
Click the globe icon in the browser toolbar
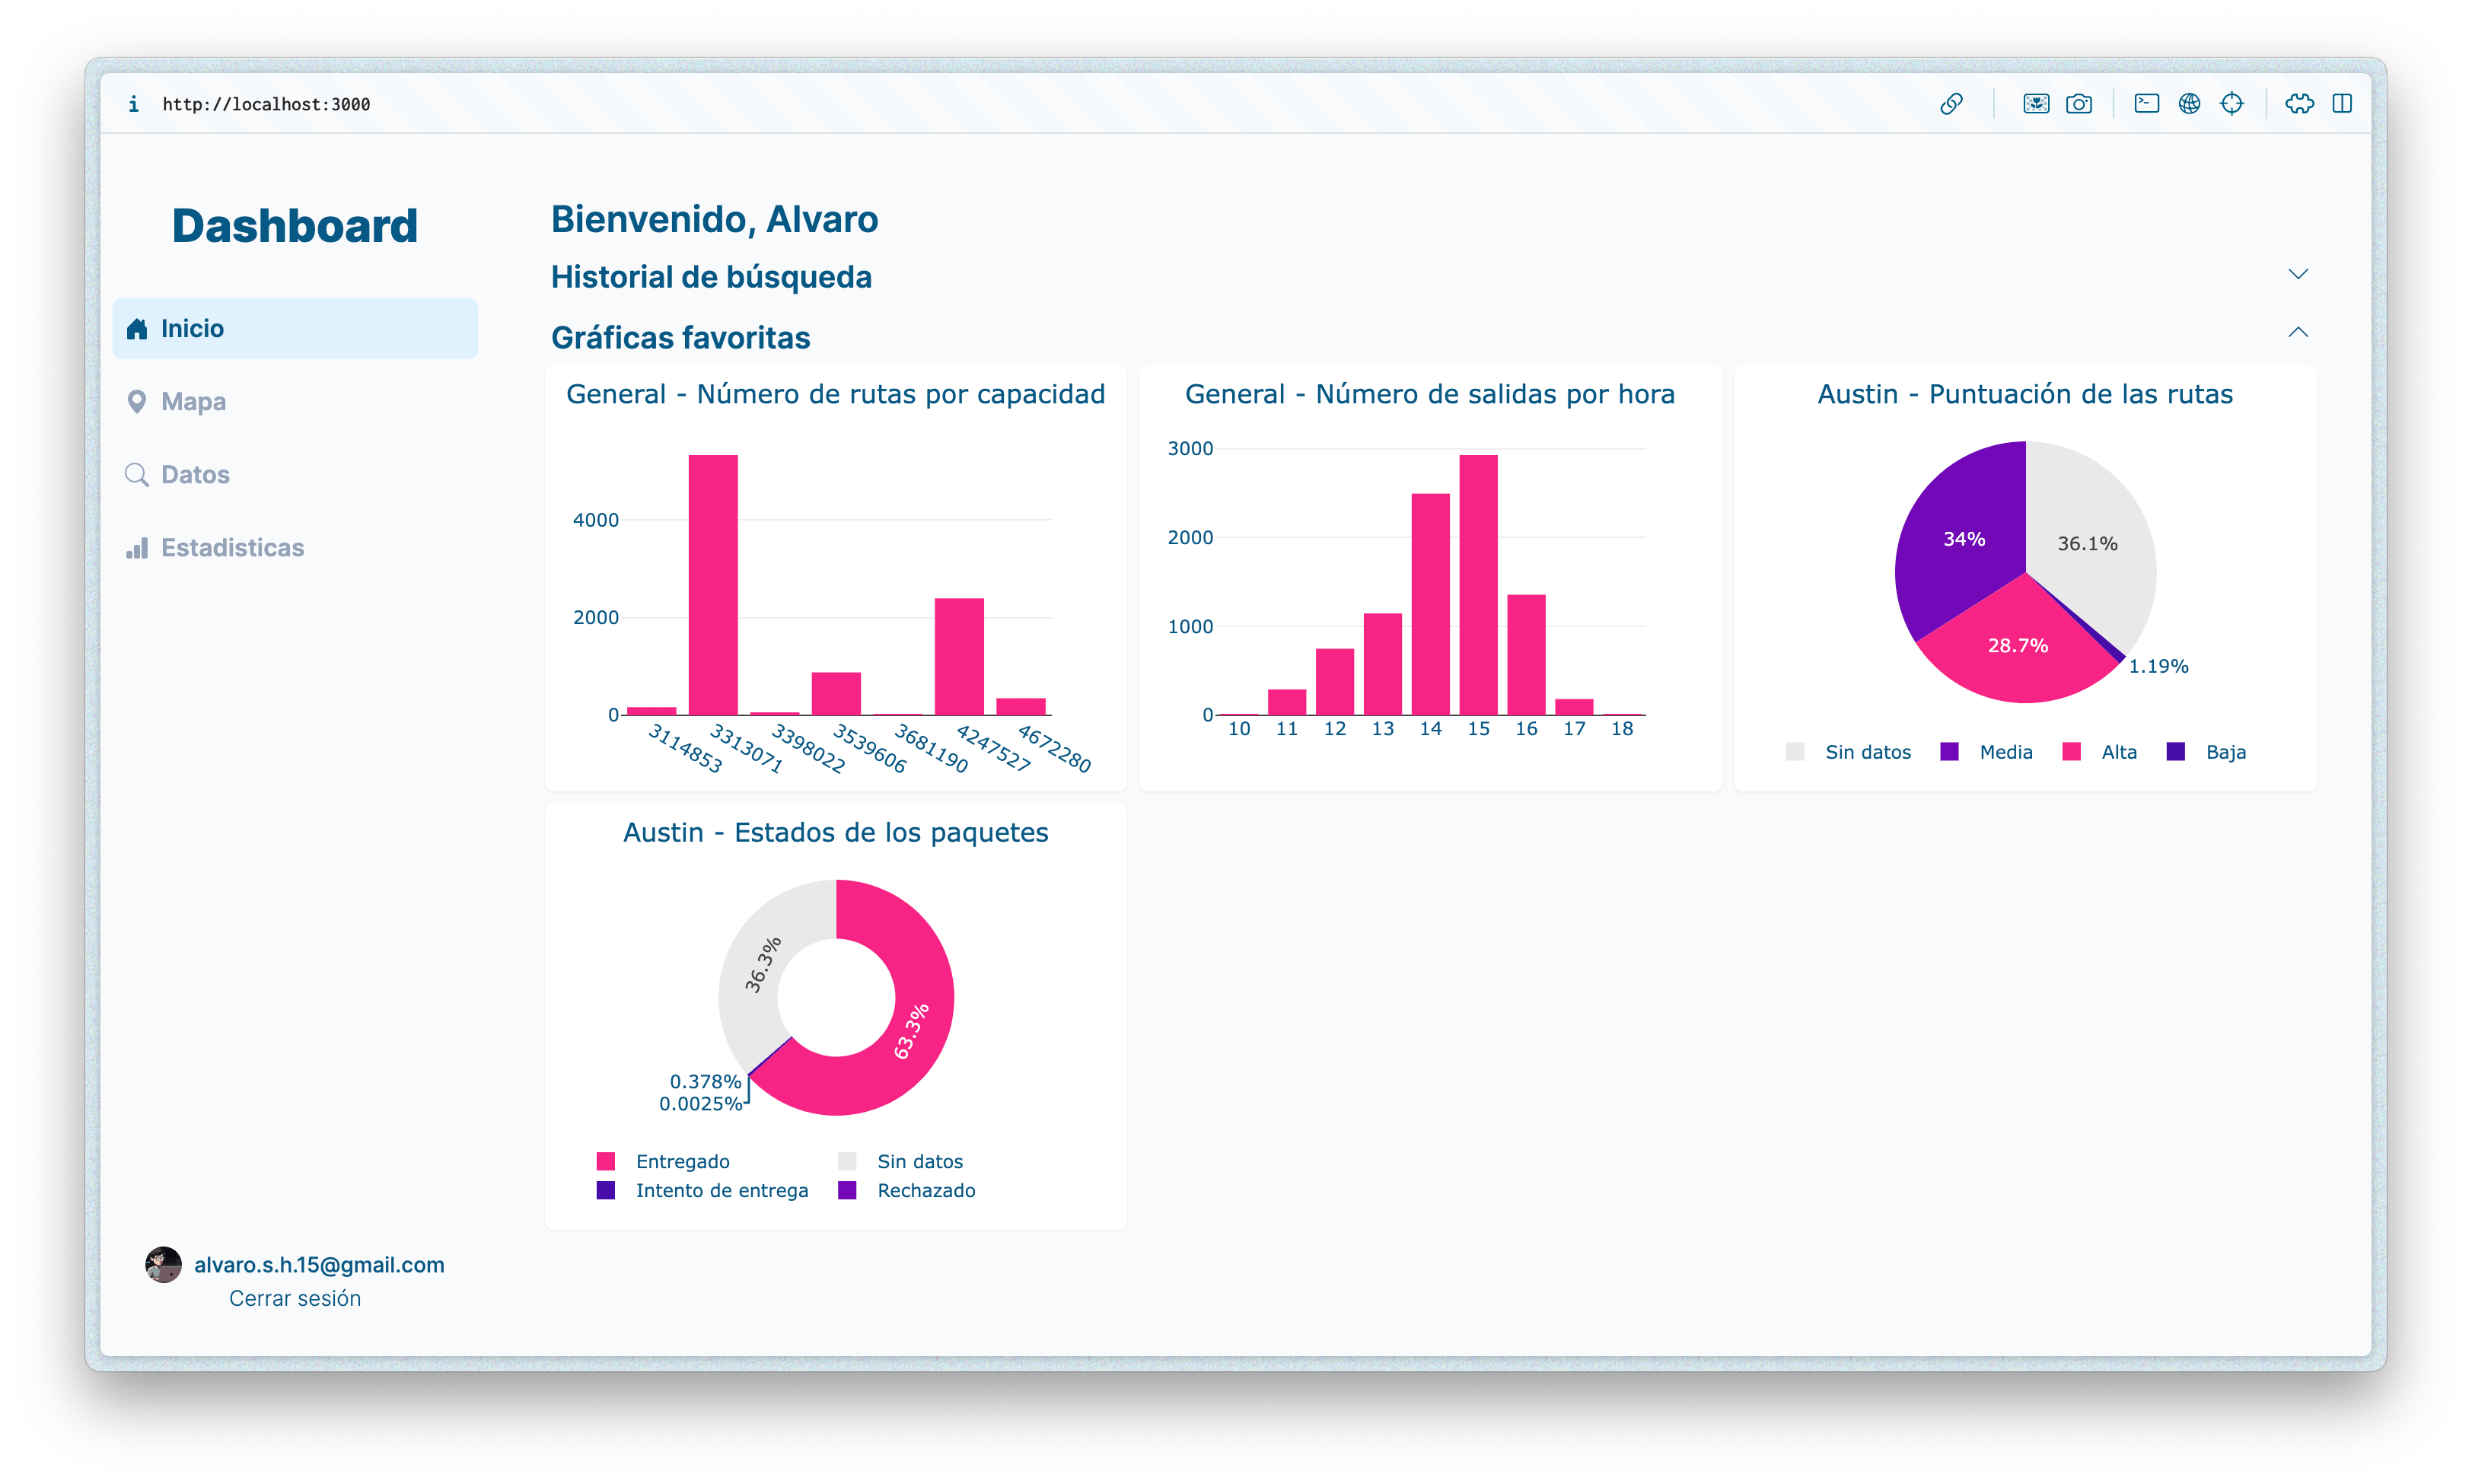point(2189,104)
